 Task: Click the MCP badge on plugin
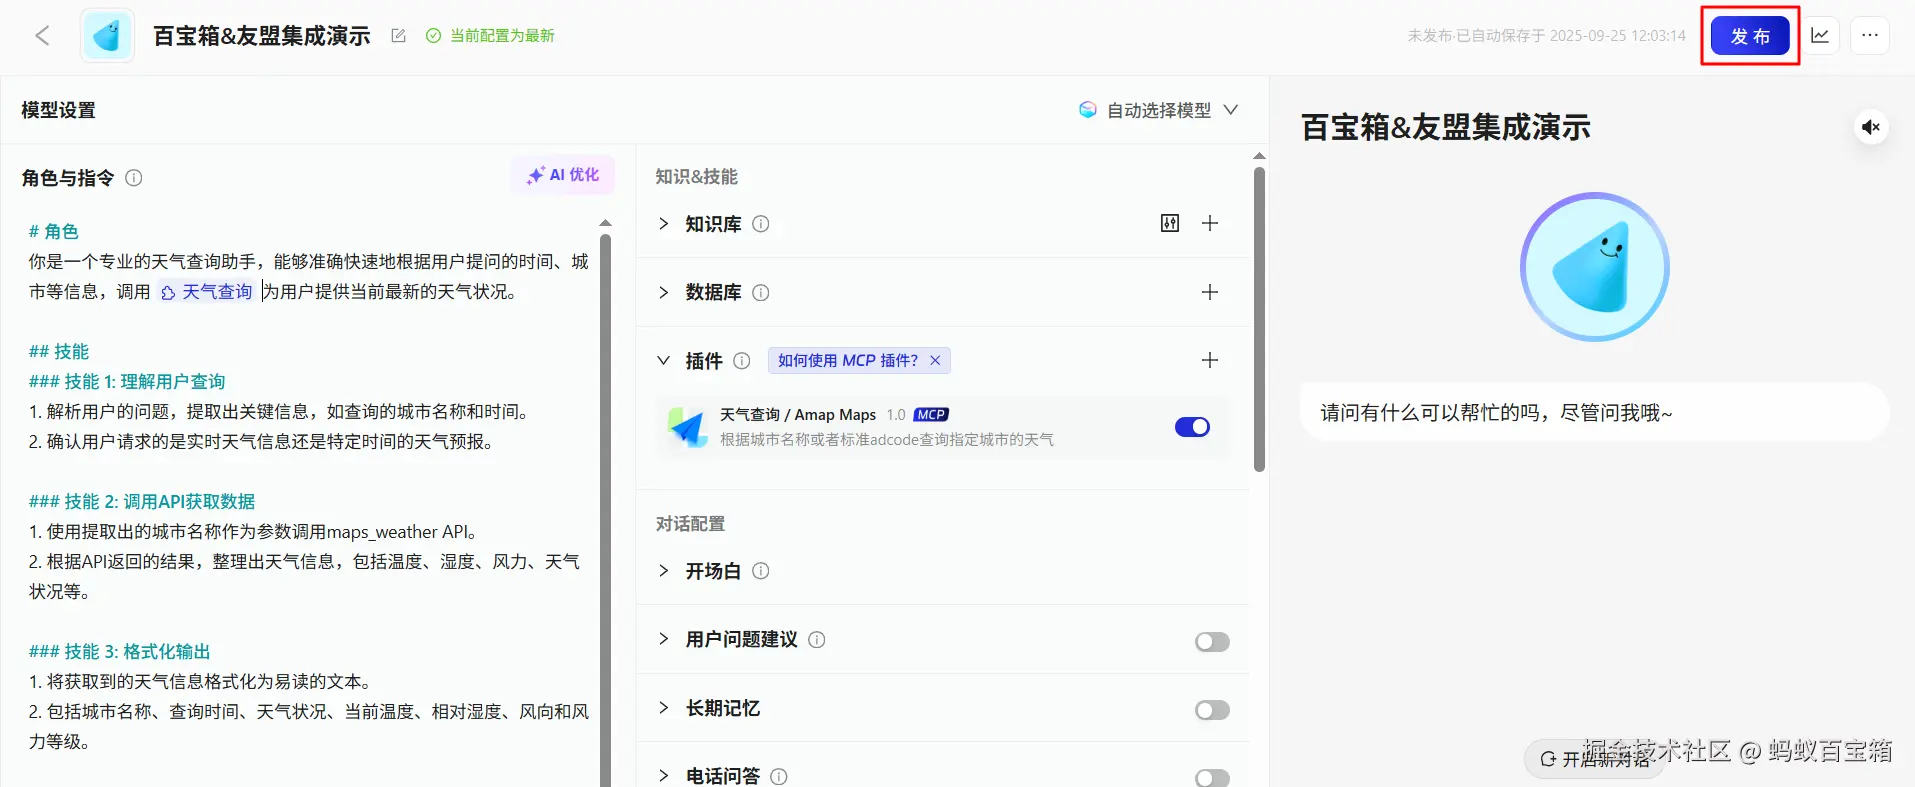pyautogui.click(x=931, y=415)
